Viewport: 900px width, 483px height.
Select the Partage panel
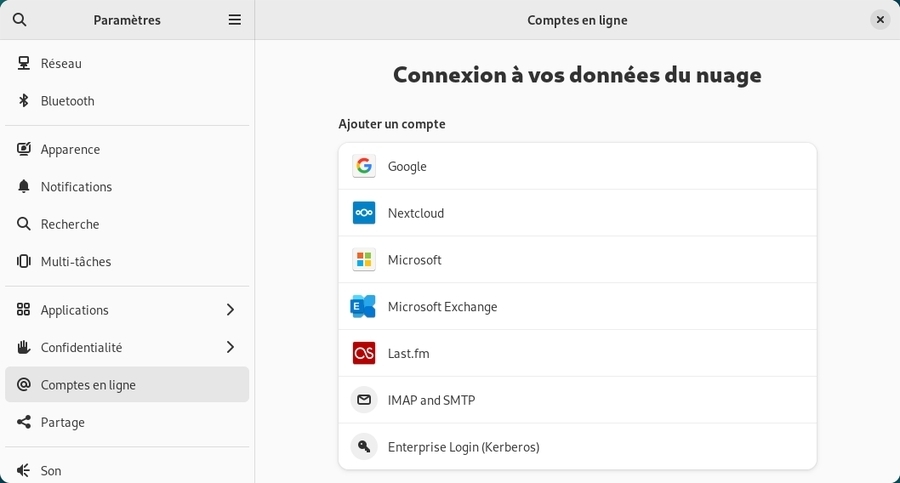click(x=127, y=422)
